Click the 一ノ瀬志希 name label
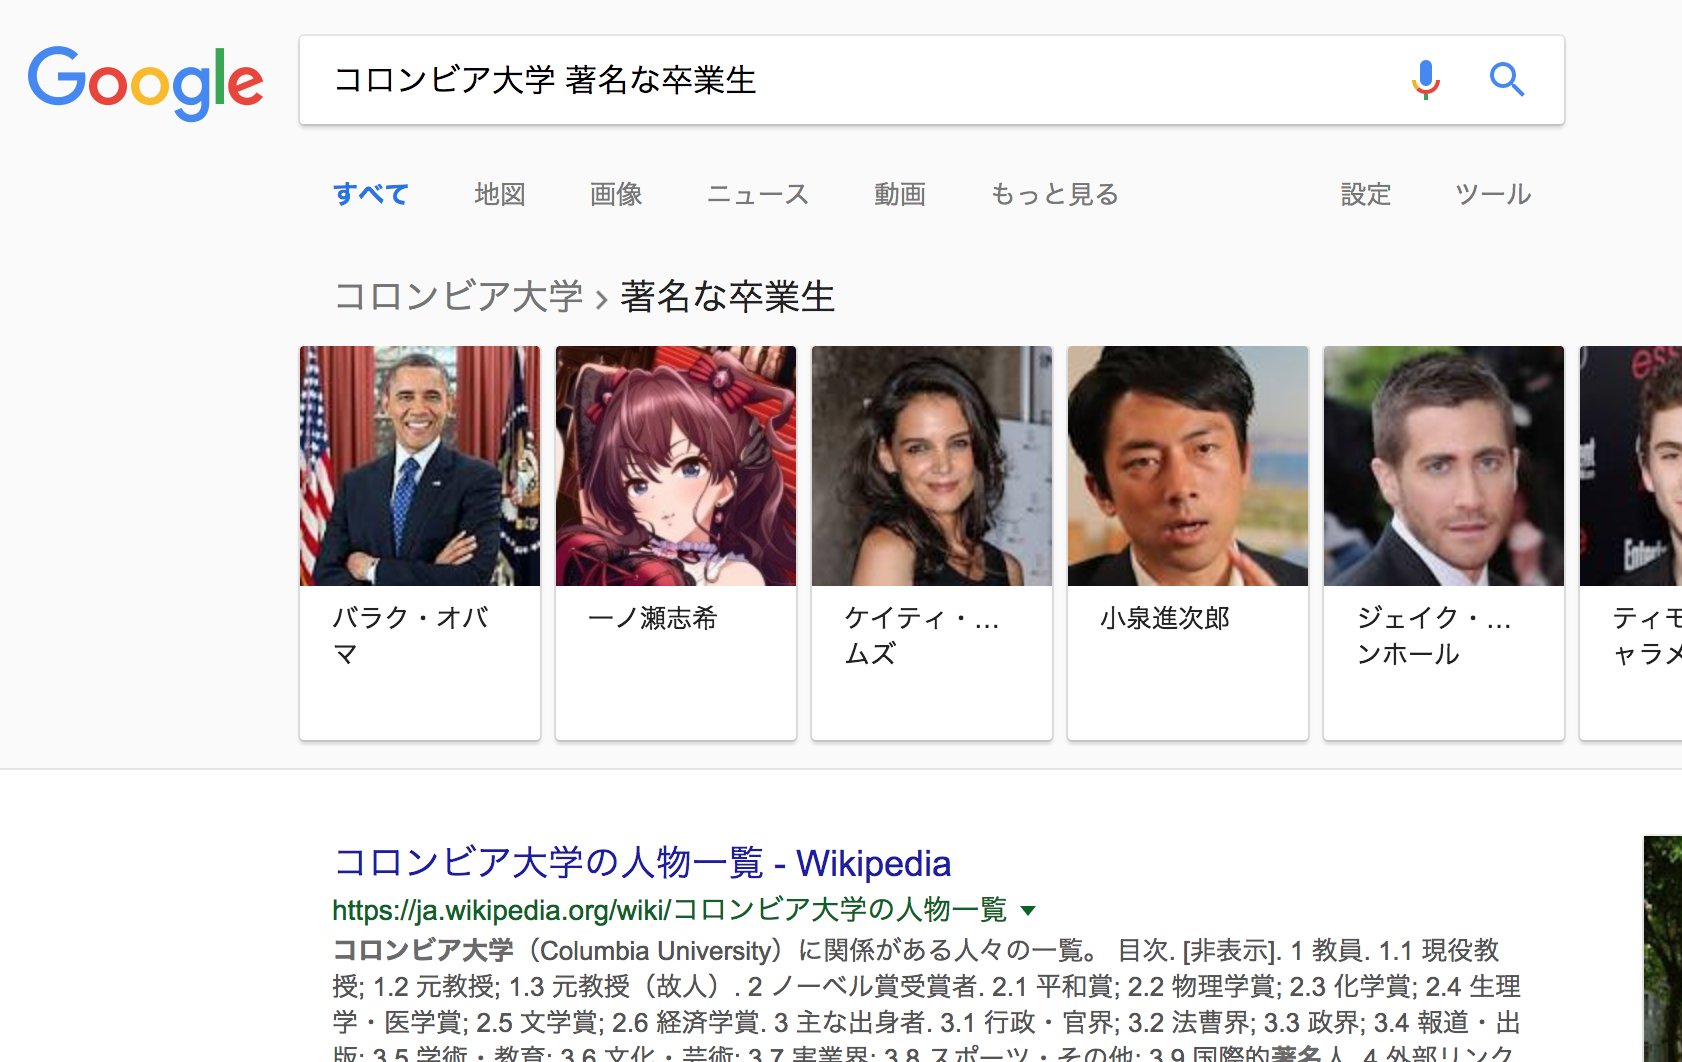1682x1062 pixels. click(x=653, y=618)
